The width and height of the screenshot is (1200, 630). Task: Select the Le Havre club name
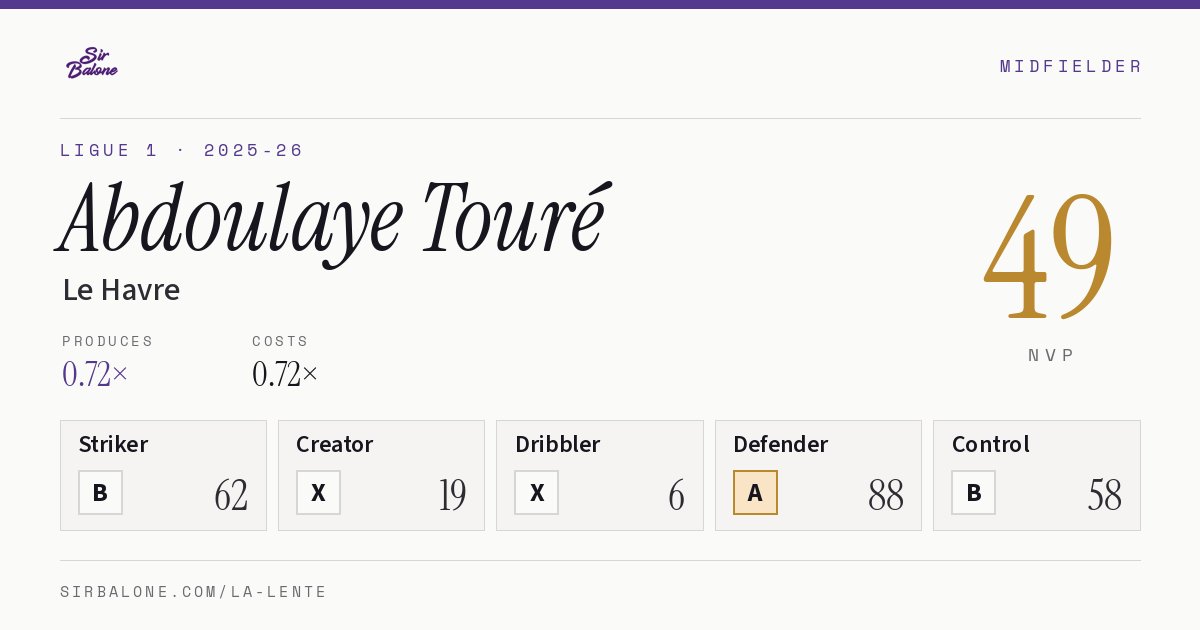pyautogui.click(x=121, y=290)
